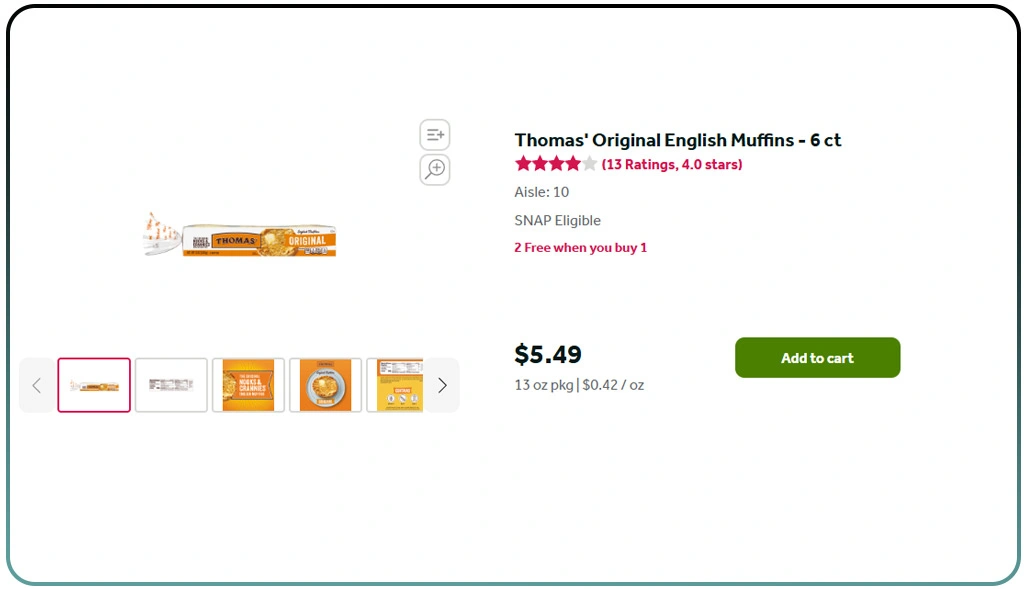Click the Thomas' Original English Muffins title
1026x589 pixels.
coord(677,140)
